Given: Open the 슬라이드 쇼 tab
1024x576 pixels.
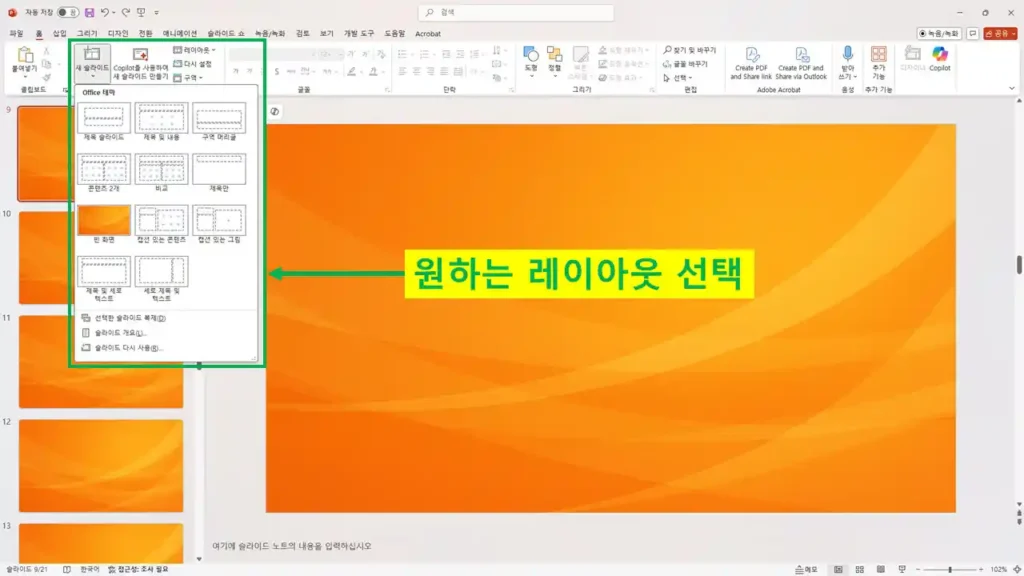Looking at the screenshot, I should [226, 33].
